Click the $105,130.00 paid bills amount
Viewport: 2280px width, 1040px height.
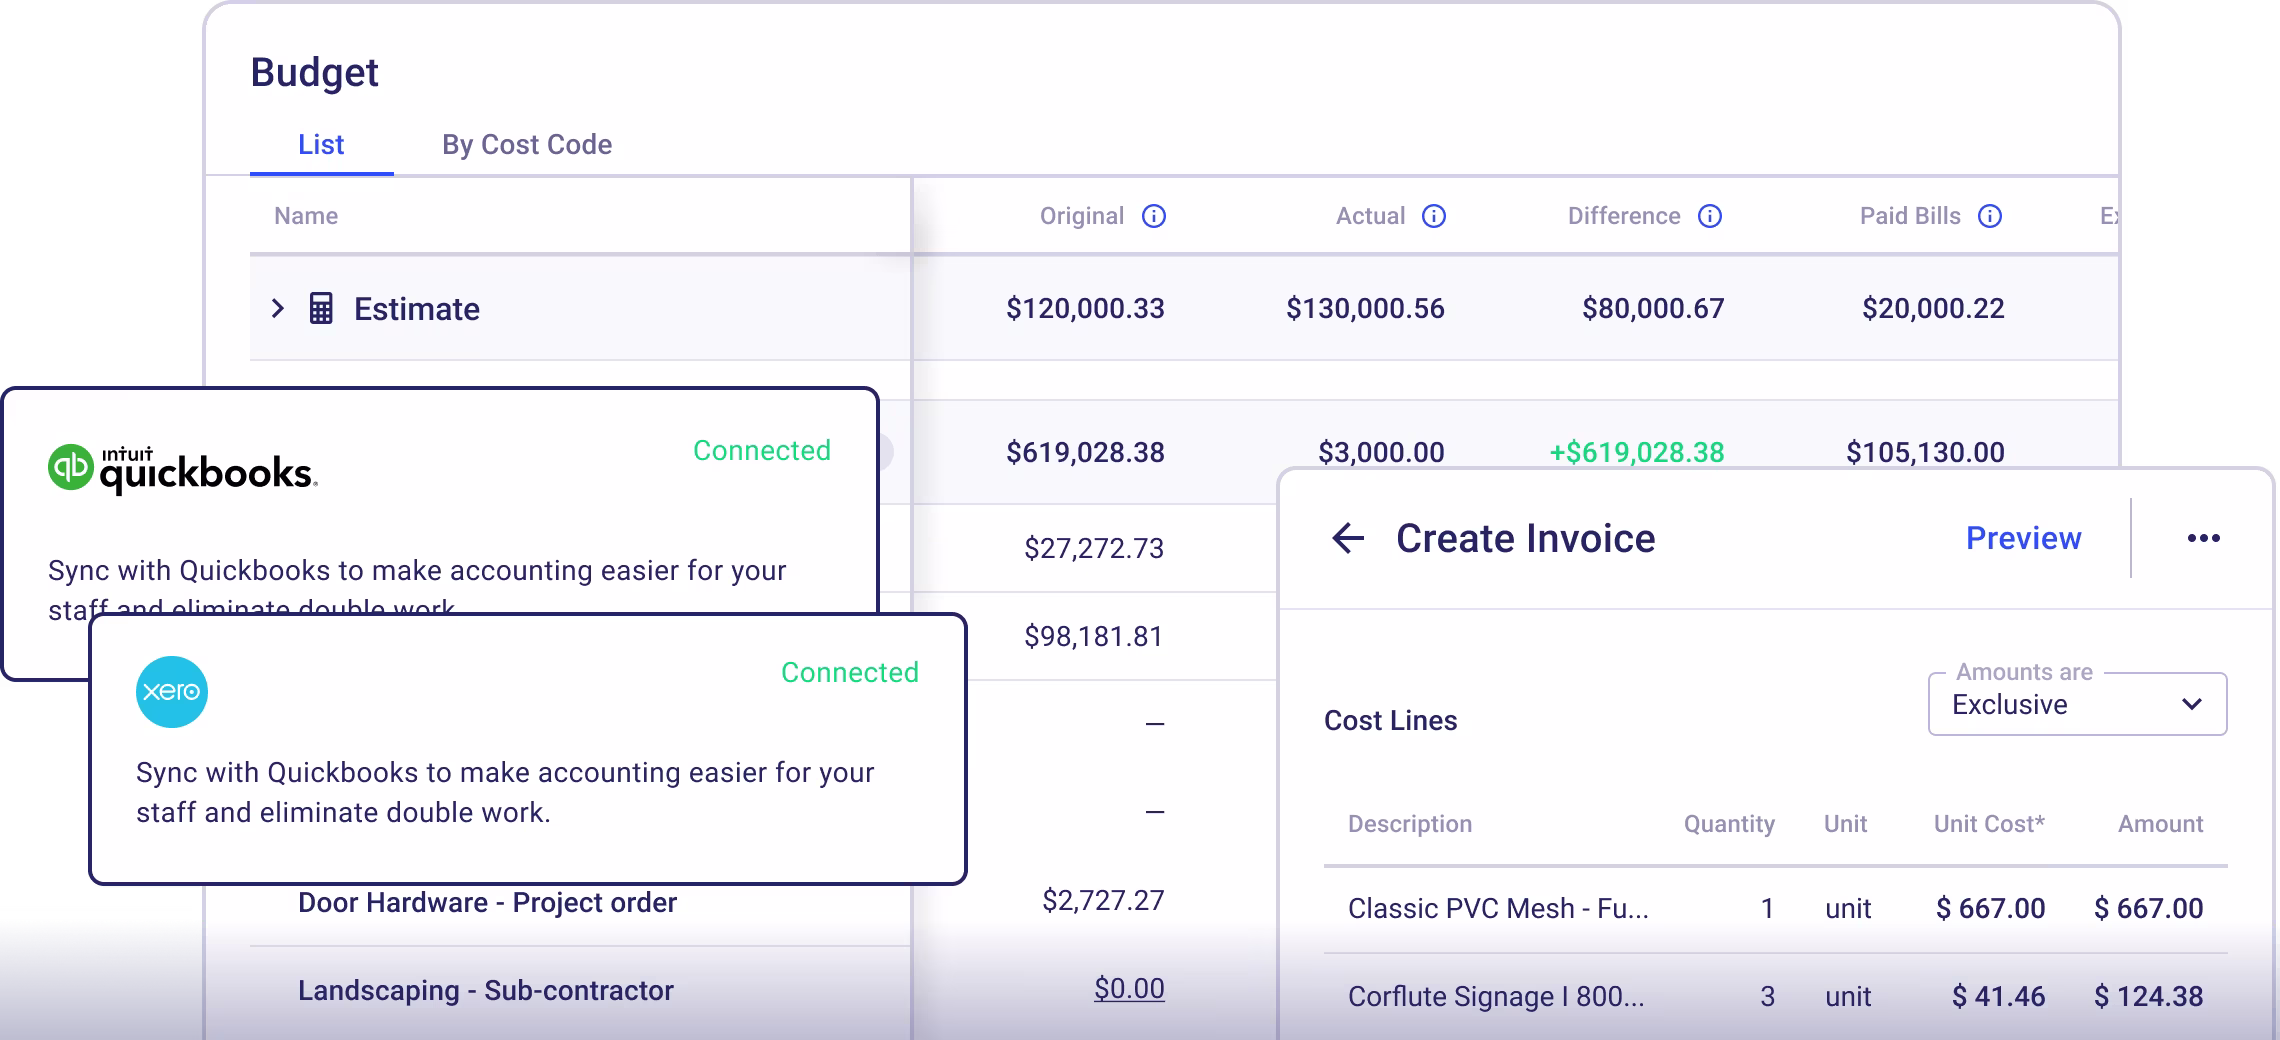coord(1925,453)
